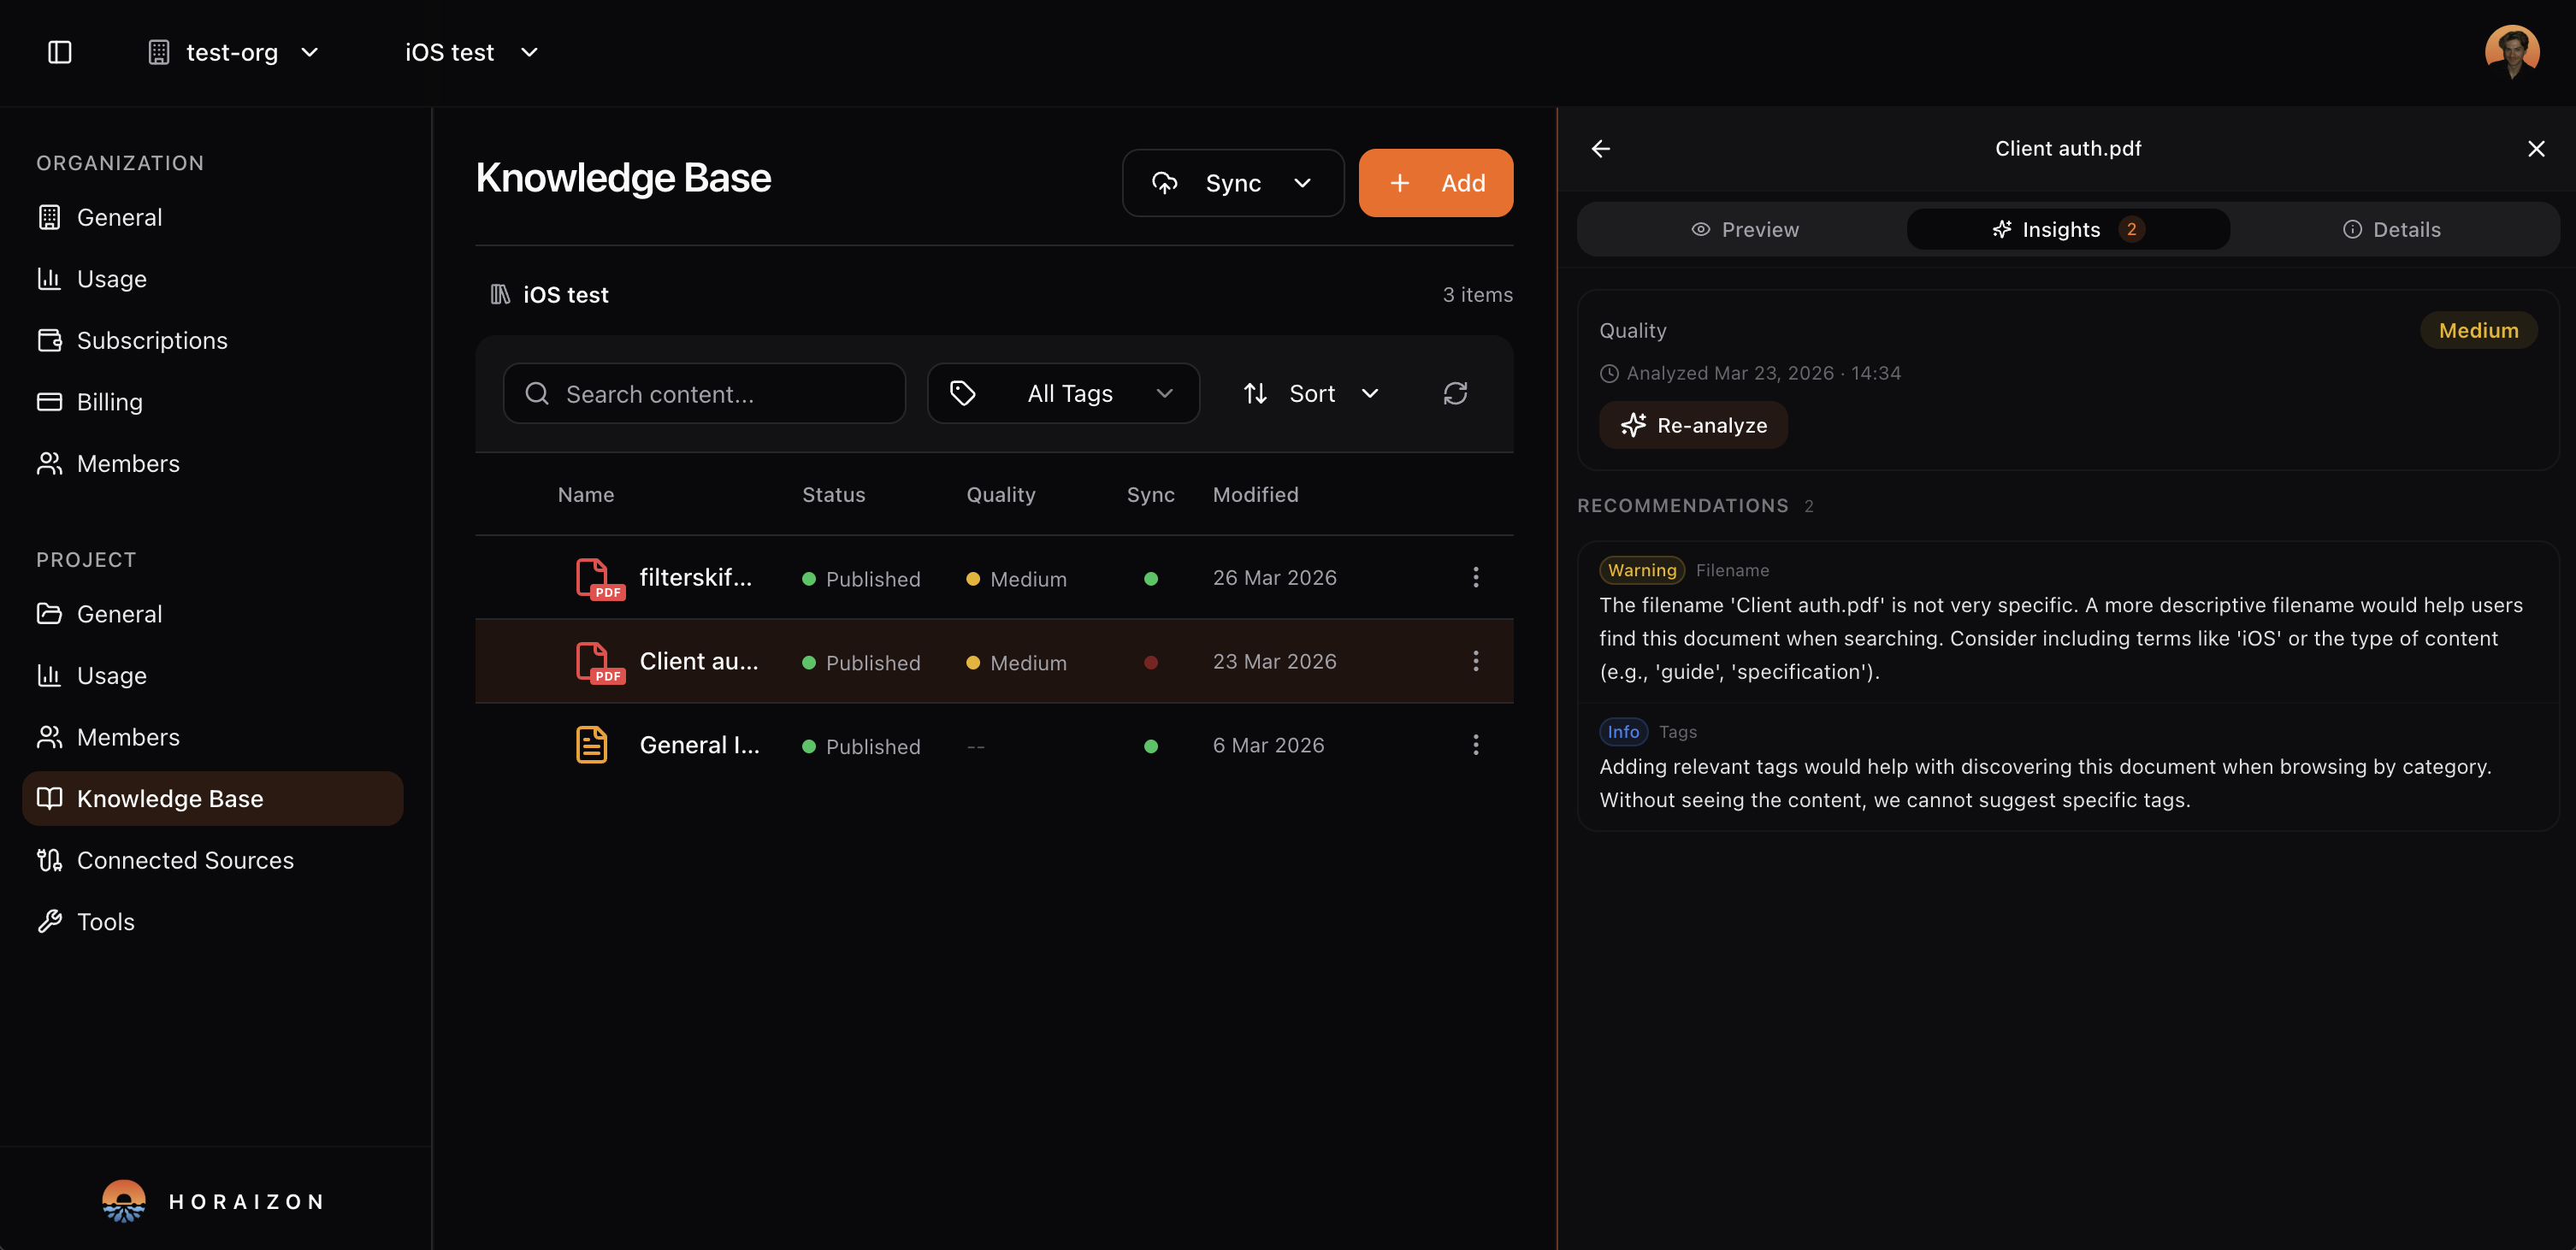
Task: Toggle the sidebar collapse icon
Action: pyautogui.click(x=59, y=52)
